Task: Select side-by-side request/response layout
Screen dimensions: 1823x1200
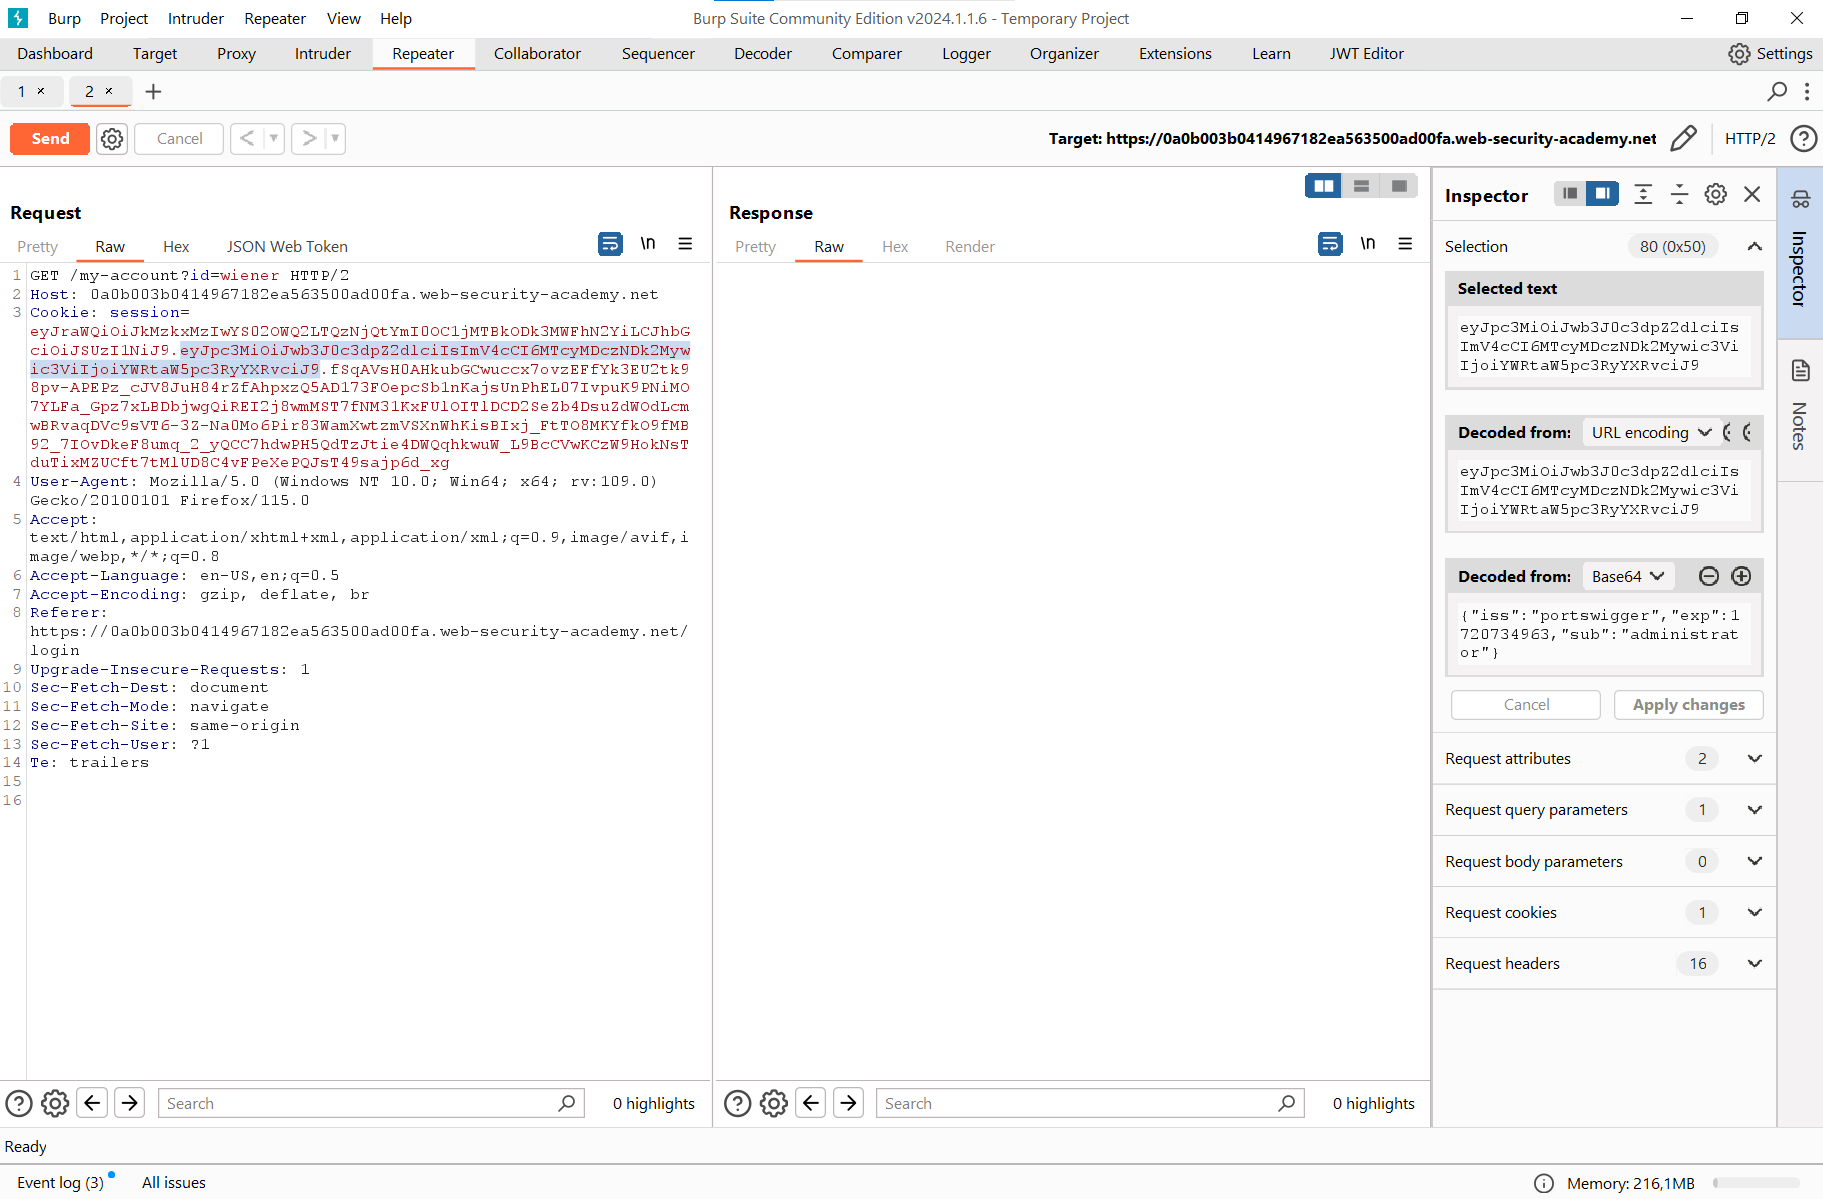Action: [1324, 186]
